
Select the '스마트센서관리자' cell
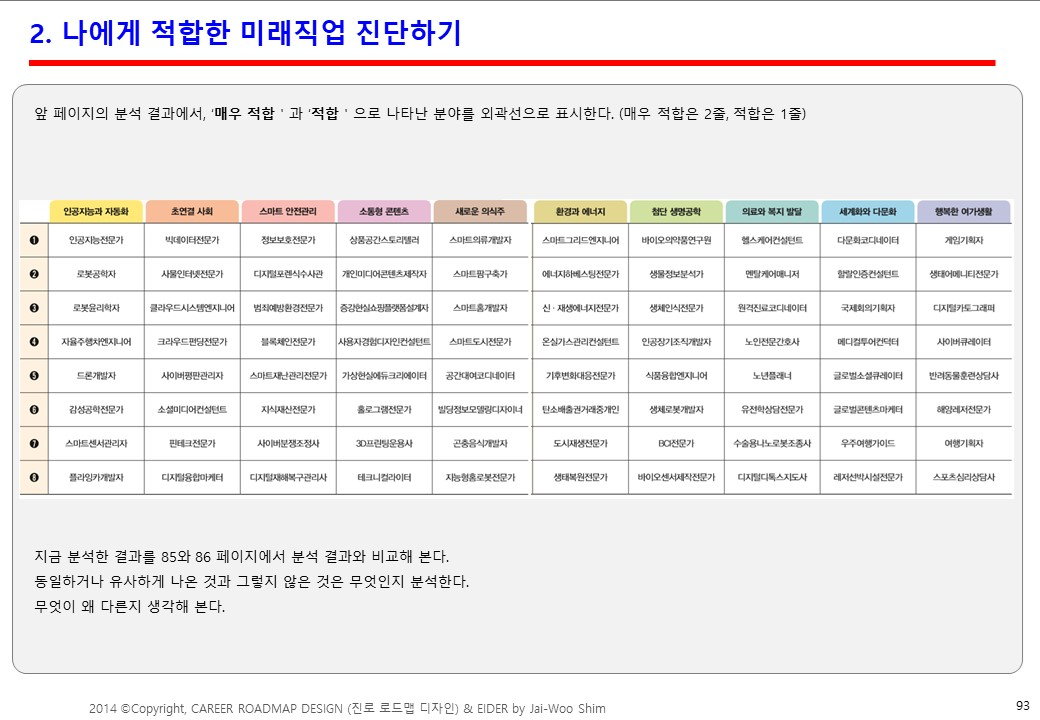[96, 443]
